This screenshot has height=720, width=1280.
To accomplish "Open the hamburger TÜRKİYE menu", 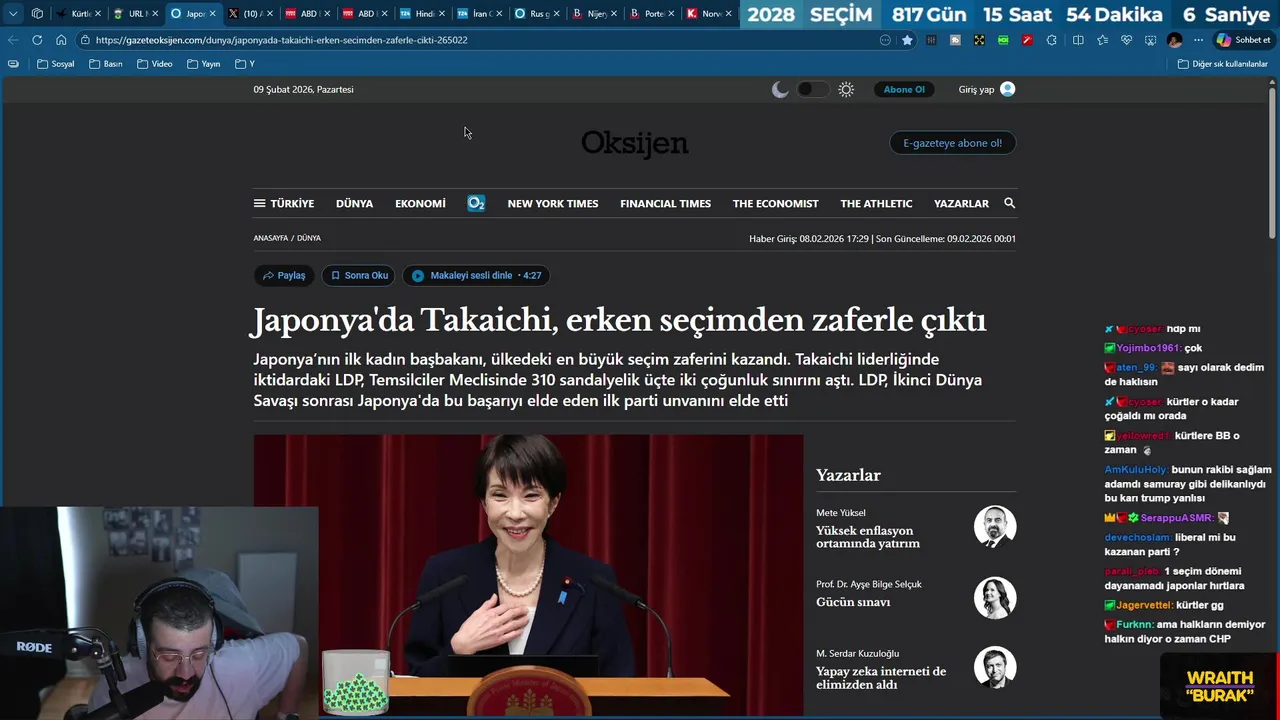I will (284, 203).
